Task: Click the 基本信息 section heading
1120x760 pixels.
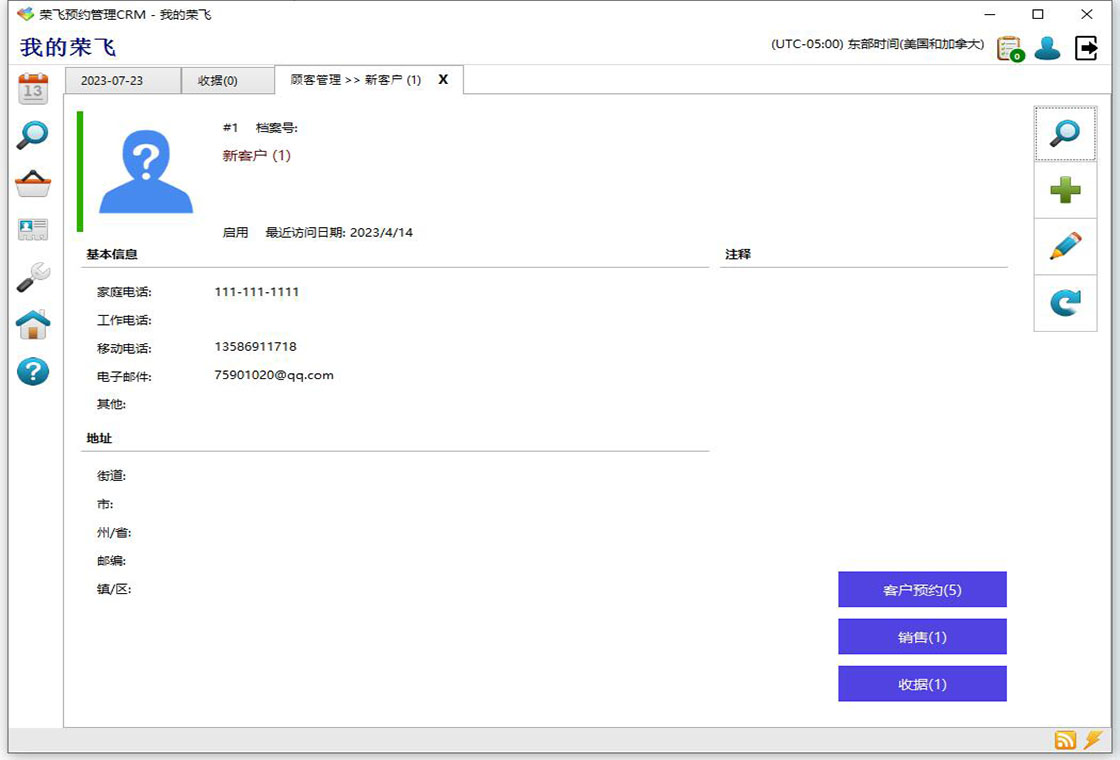Action: click(x=111, y=254)
